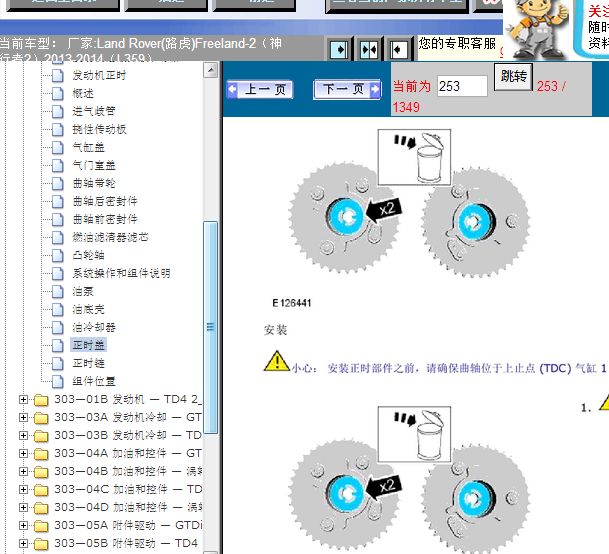
Task: Expand the 303-04A 加油和控件 folder
Action: point(23,453)
